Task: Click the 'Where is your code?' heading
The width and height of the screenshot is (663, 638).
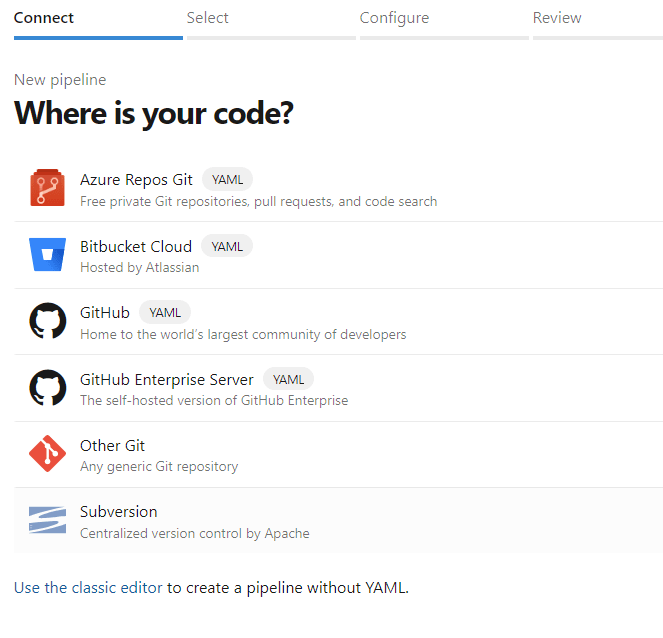Action: (x=153, y=113)
